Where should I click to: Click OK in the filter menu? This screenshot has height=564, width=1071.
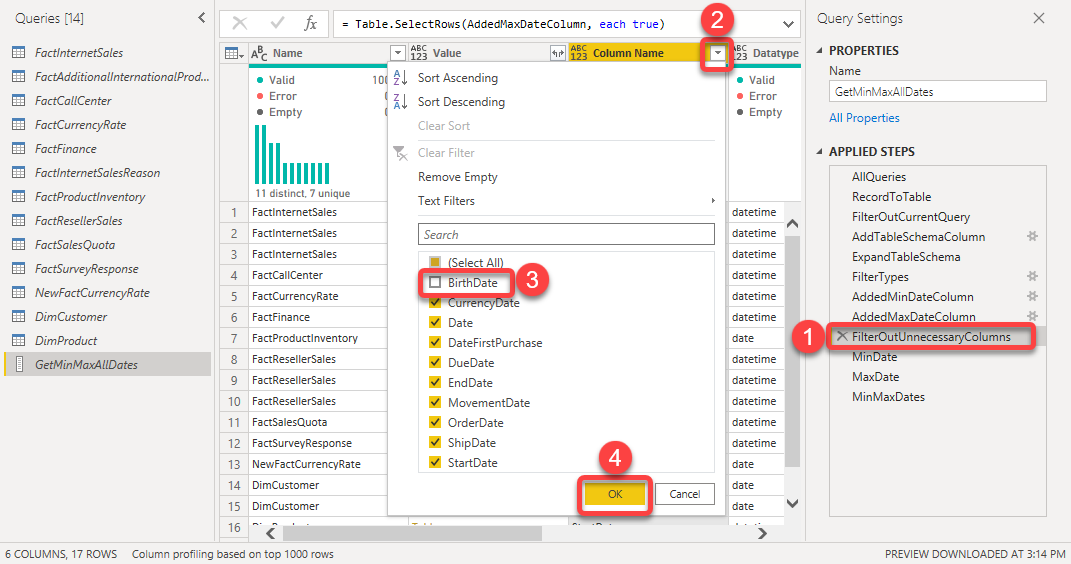[615, 494]
